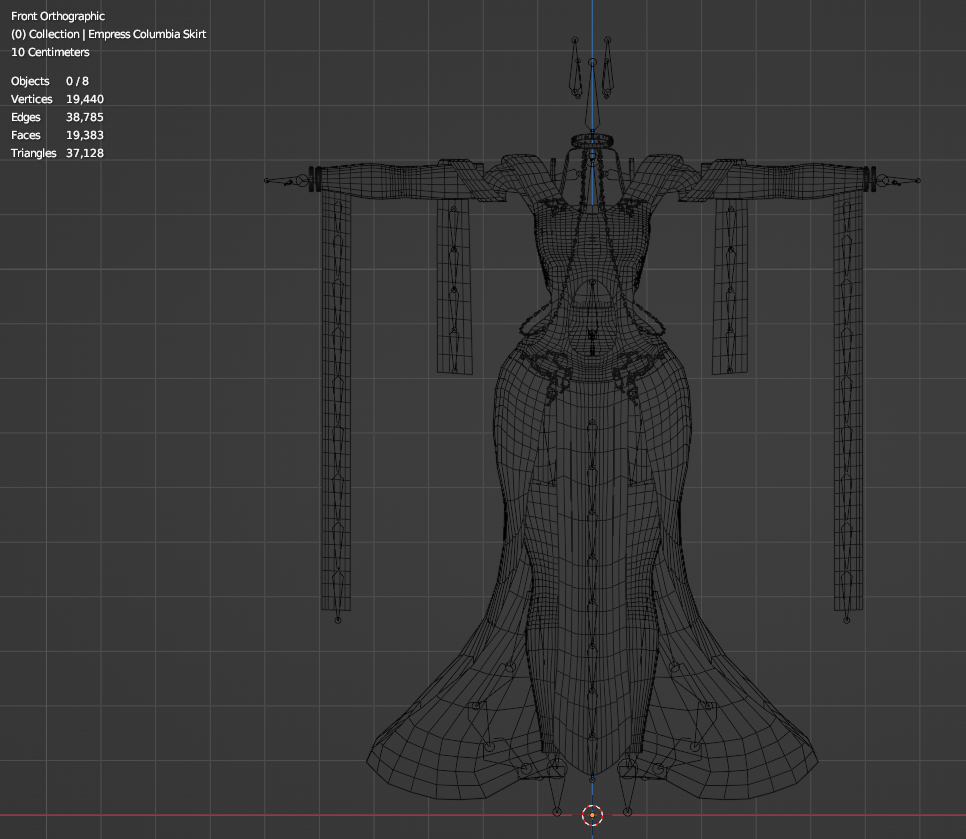
Task: Select the bone joint just right of the 3D cursor
Action: (x=627, y=811)
